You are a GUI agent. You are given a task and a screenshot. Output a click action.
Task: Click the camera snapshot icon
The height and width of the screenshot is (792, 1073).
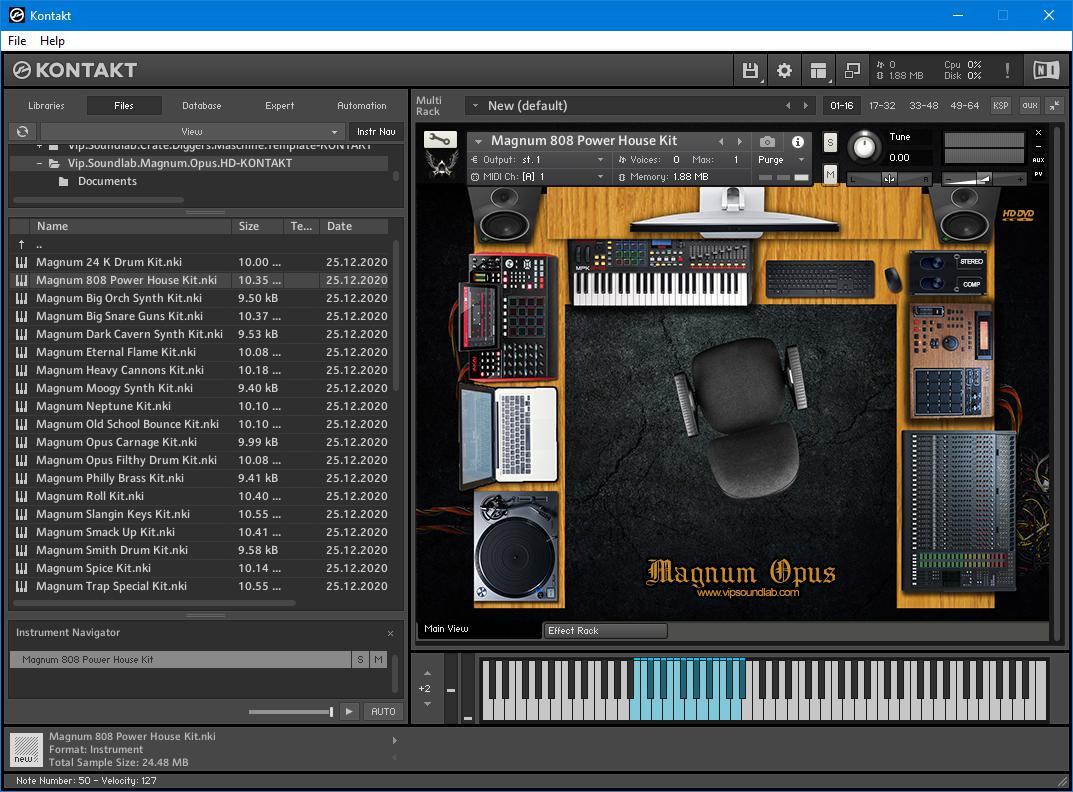pos(767,142)
